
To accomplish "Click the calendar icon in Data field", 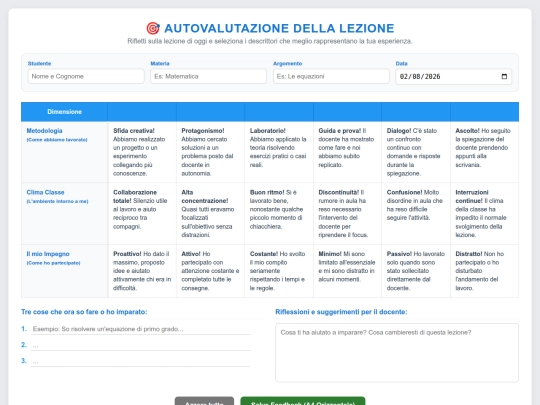I will [x=504, y=76].
